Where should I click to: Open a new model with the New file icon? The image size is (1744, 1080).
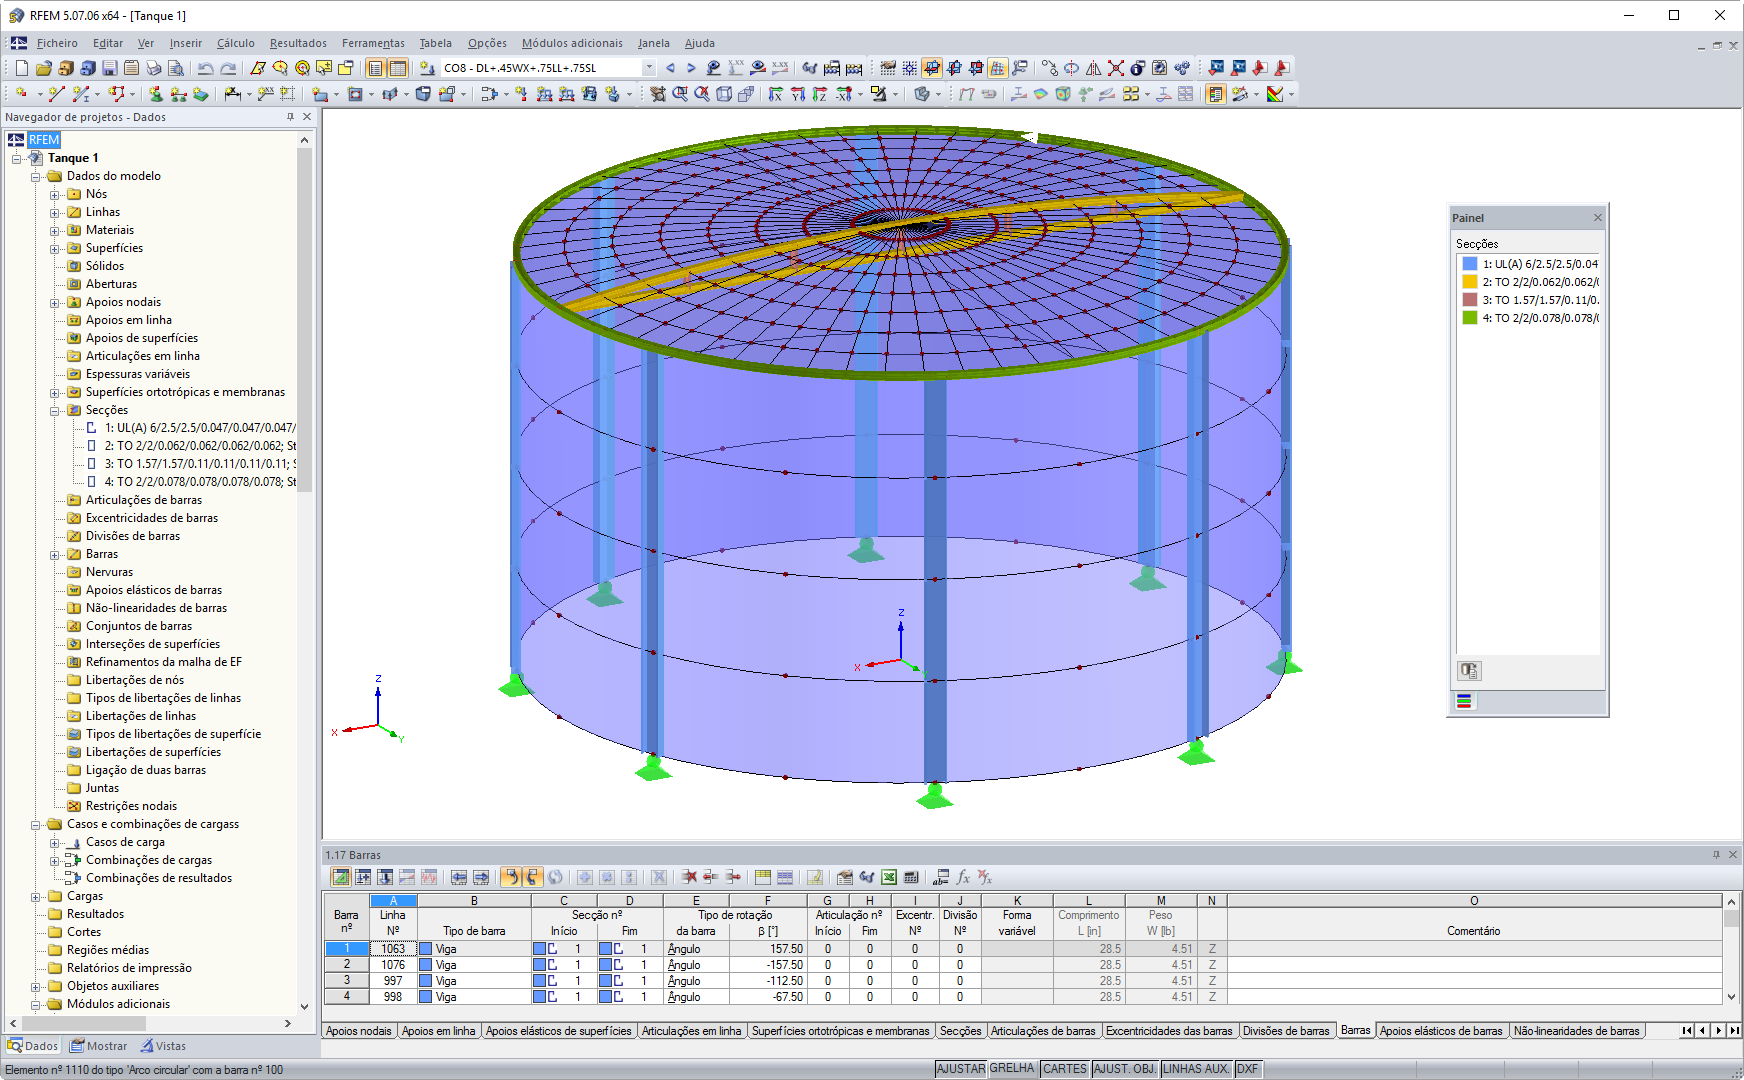pos(20,68)
